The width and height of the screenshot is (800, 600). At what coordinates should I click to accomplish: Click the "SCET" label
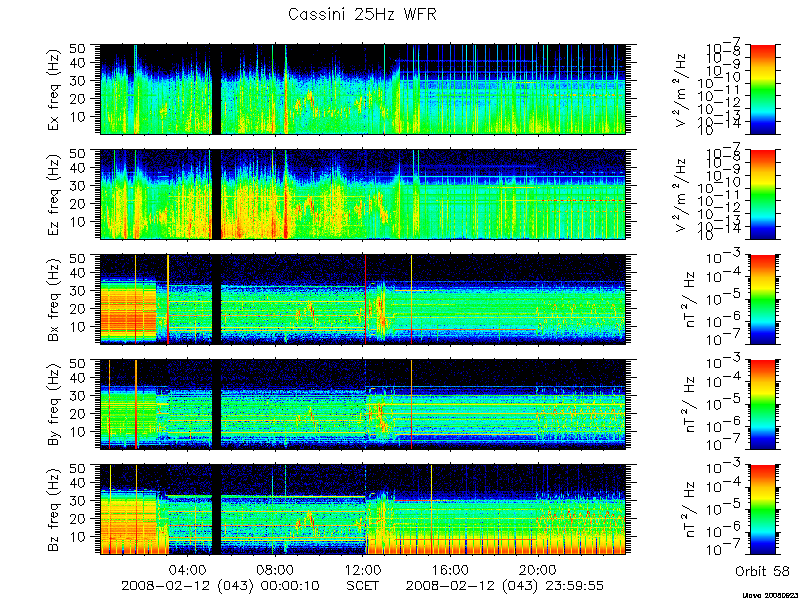coord(363,586)
